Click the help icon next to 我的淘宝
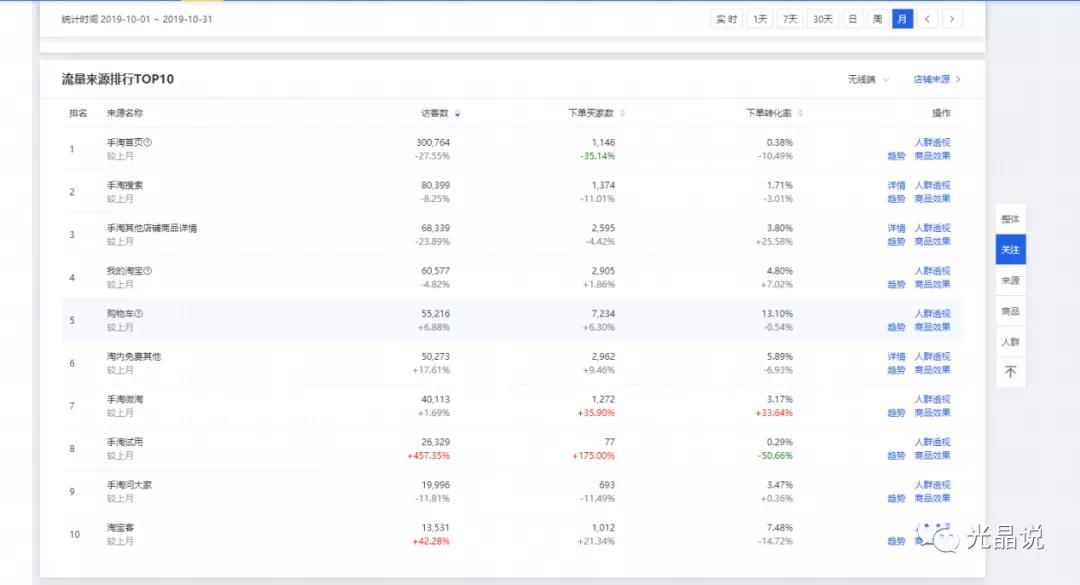 click(x=148, y=271)
